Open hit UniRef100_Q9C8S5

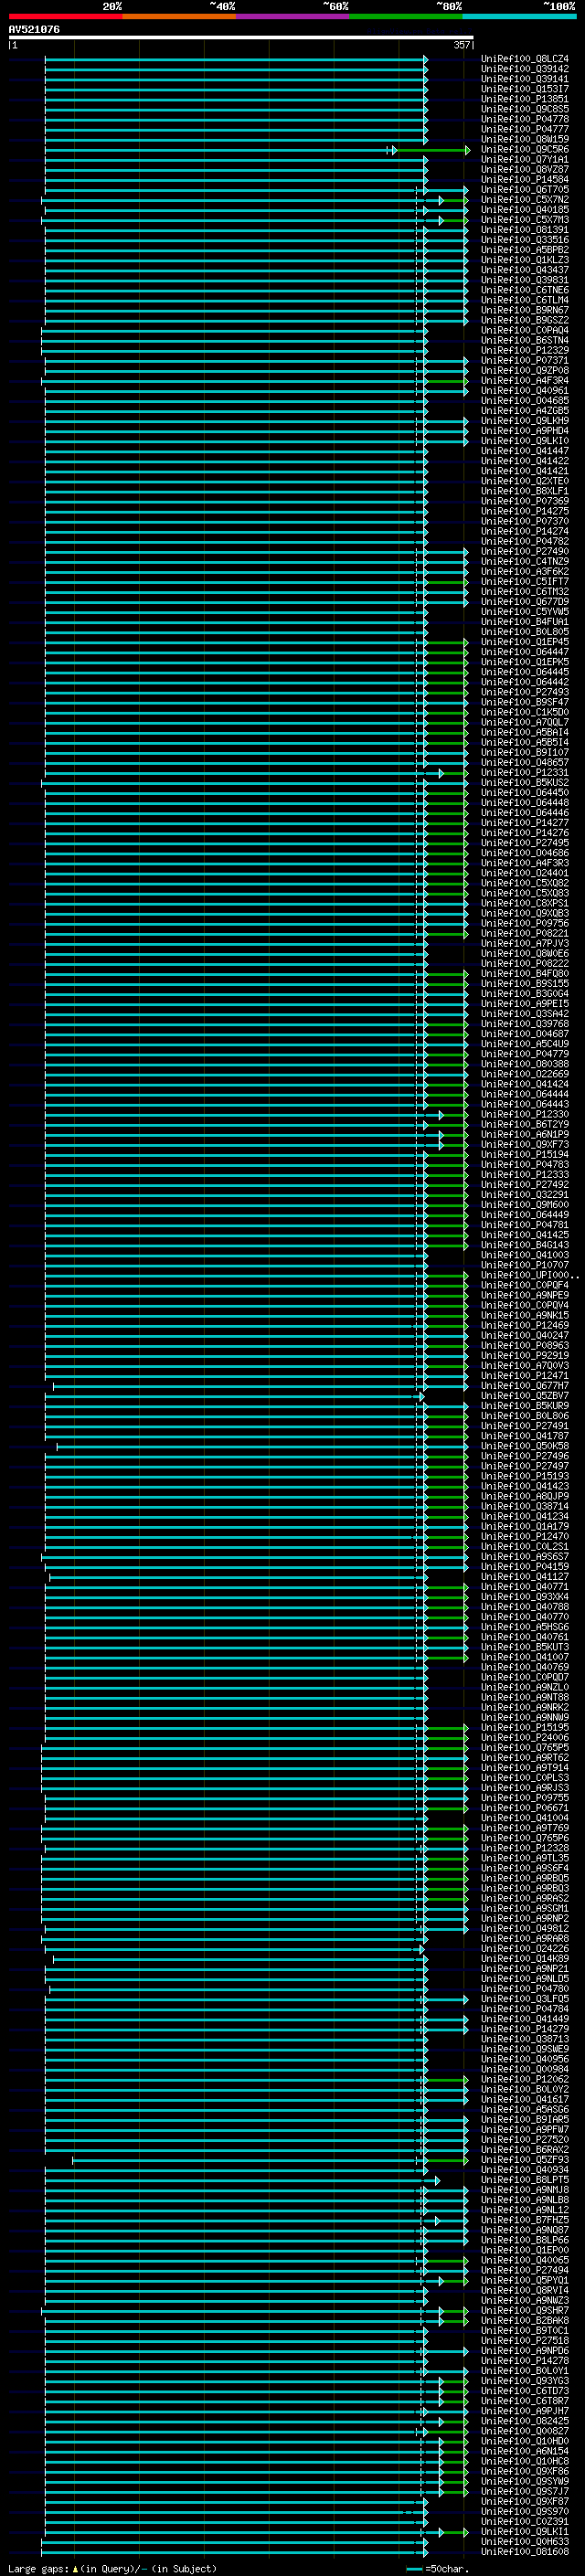pos(524,109)
